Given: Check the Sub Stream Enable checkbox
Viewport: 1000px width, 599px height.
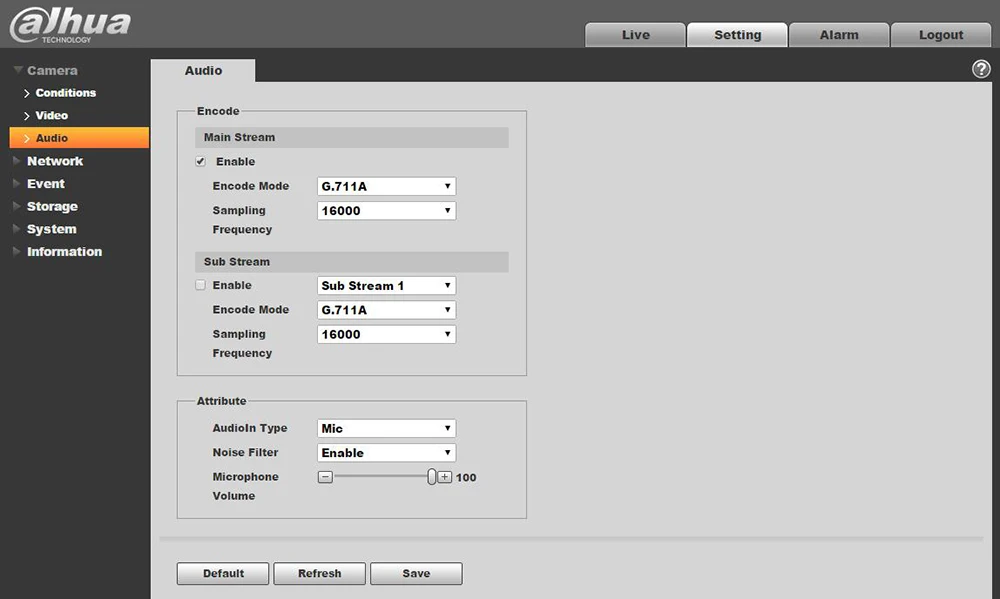Looking at the screenshot, I should pyautogui.click(x=200, y=285).
